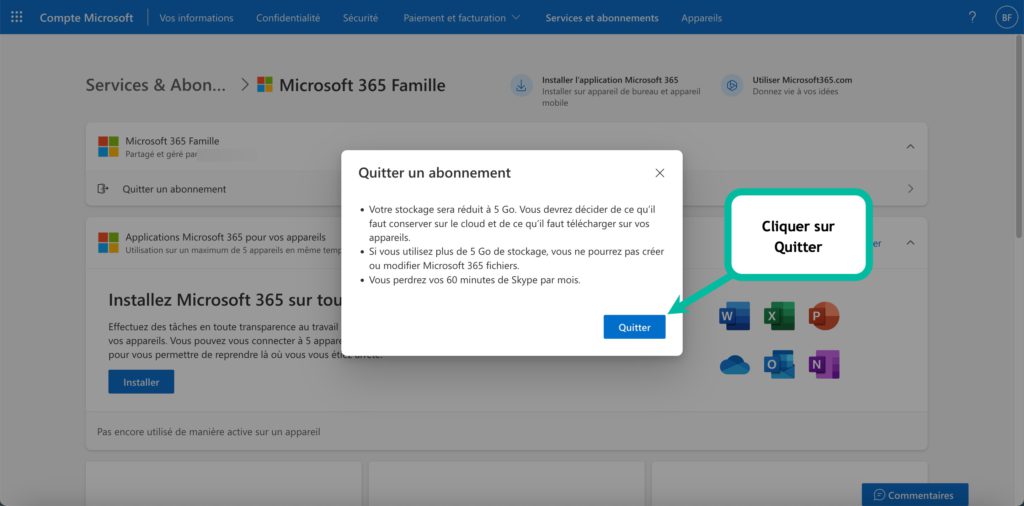Open the BF account profile avatar
This screenshot has width=1024, height=506.
click(x=1005, y=17)
